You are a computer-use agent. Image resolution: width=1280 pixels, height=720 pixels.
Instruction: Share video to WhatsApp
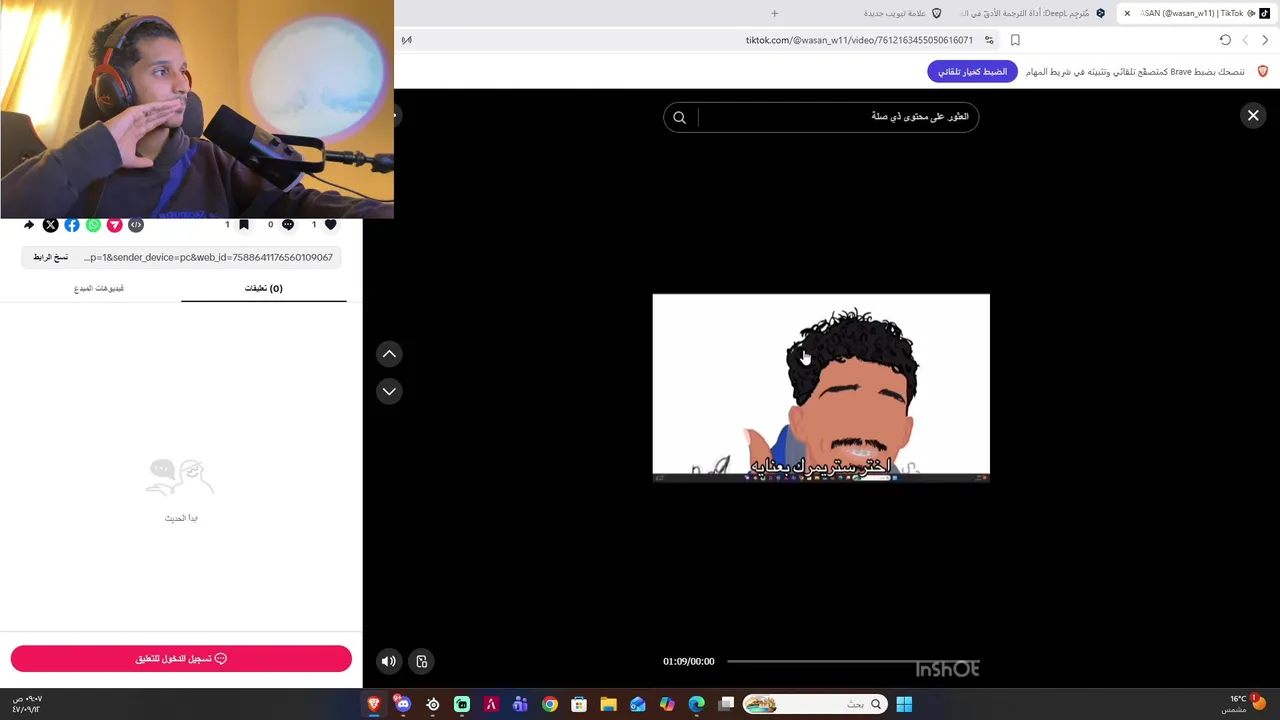(93, 225)
